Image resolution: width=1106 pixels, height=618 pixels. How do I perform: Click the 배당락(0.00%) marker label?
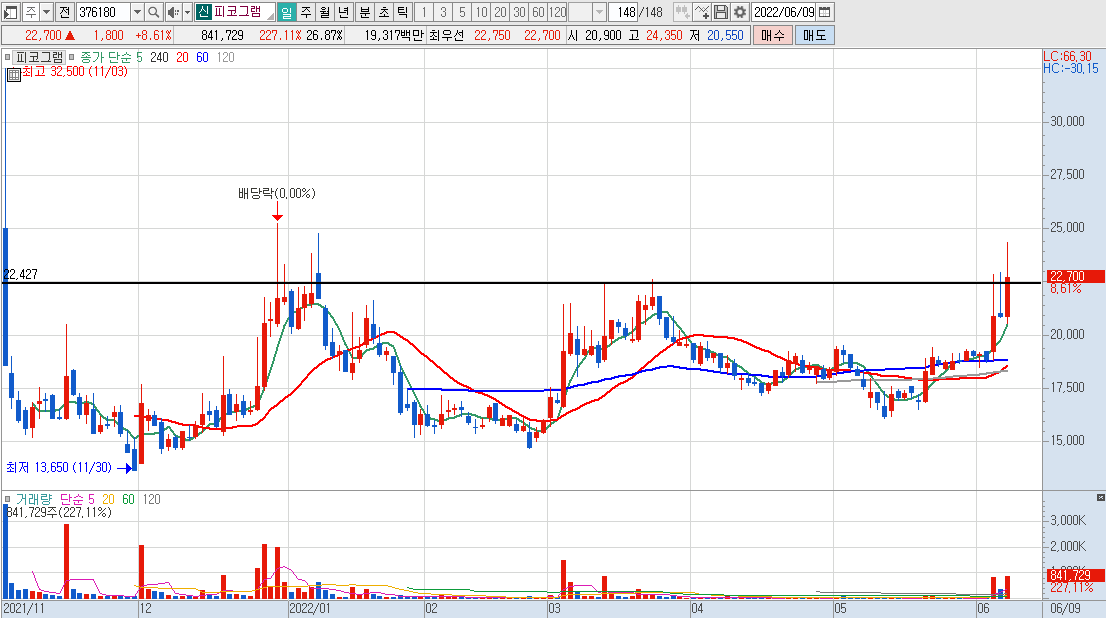point(277,193)
